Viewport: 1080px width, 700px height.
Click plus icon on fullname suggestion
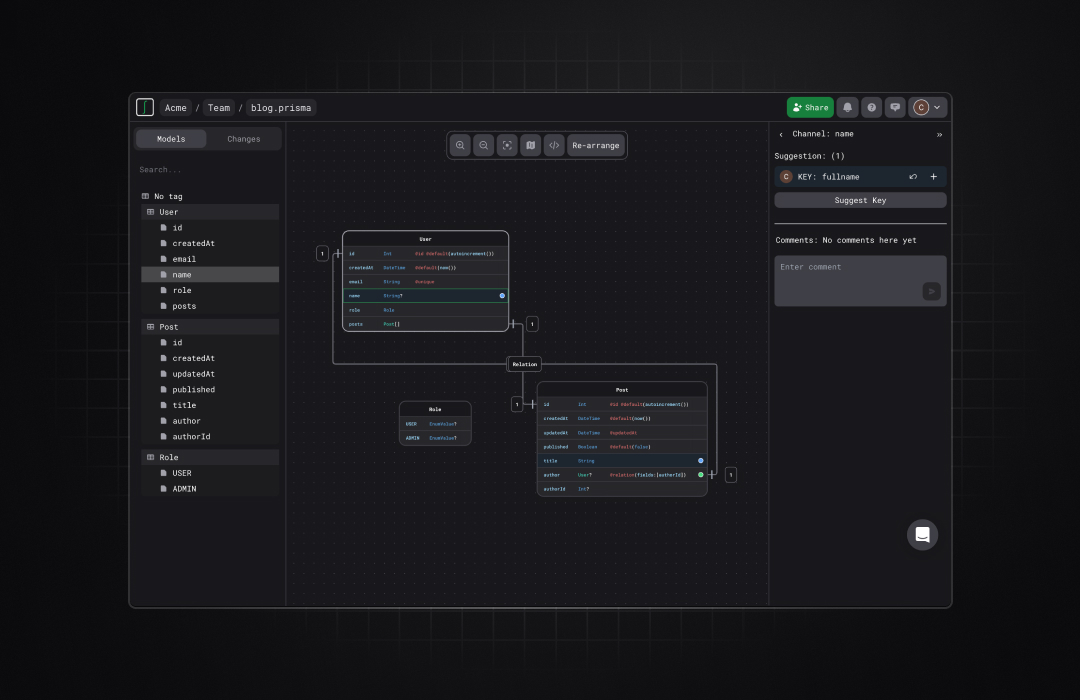pos(934,177)
